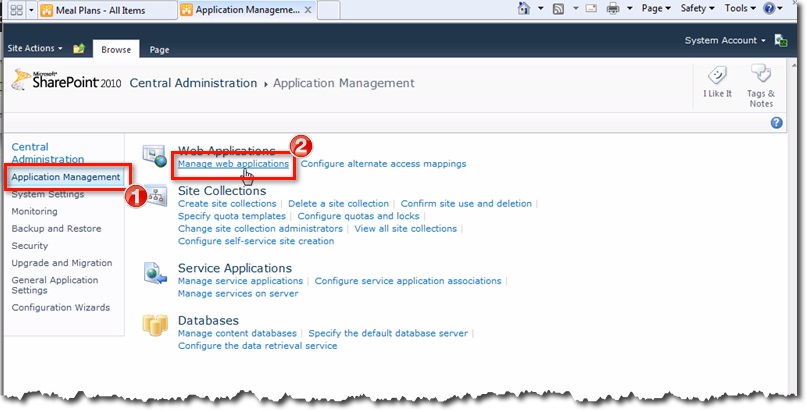
Task: Click the Web Applications section icon
Action: (155, 156)
